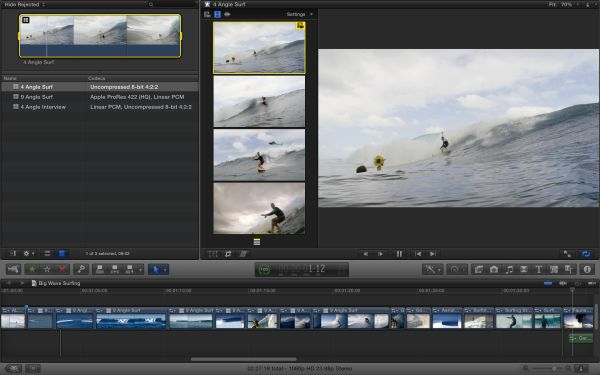Enable audio-only angle switching

tap(227, 14)
